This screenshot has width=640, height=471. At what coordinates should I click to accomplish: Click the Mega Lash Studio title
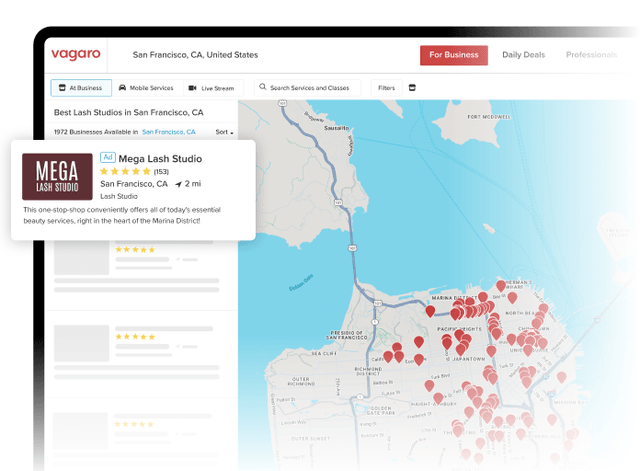(160, 159)
